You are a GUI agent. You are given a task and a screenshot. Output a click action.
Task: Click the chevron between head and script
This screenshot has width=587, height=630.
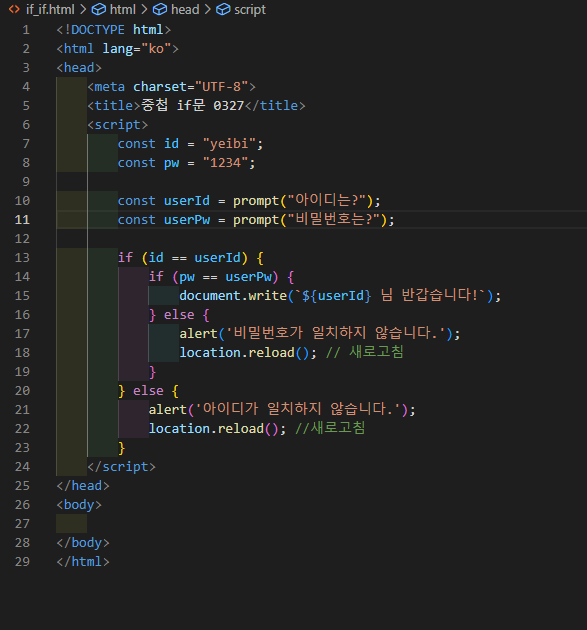[x=207, y=9]
